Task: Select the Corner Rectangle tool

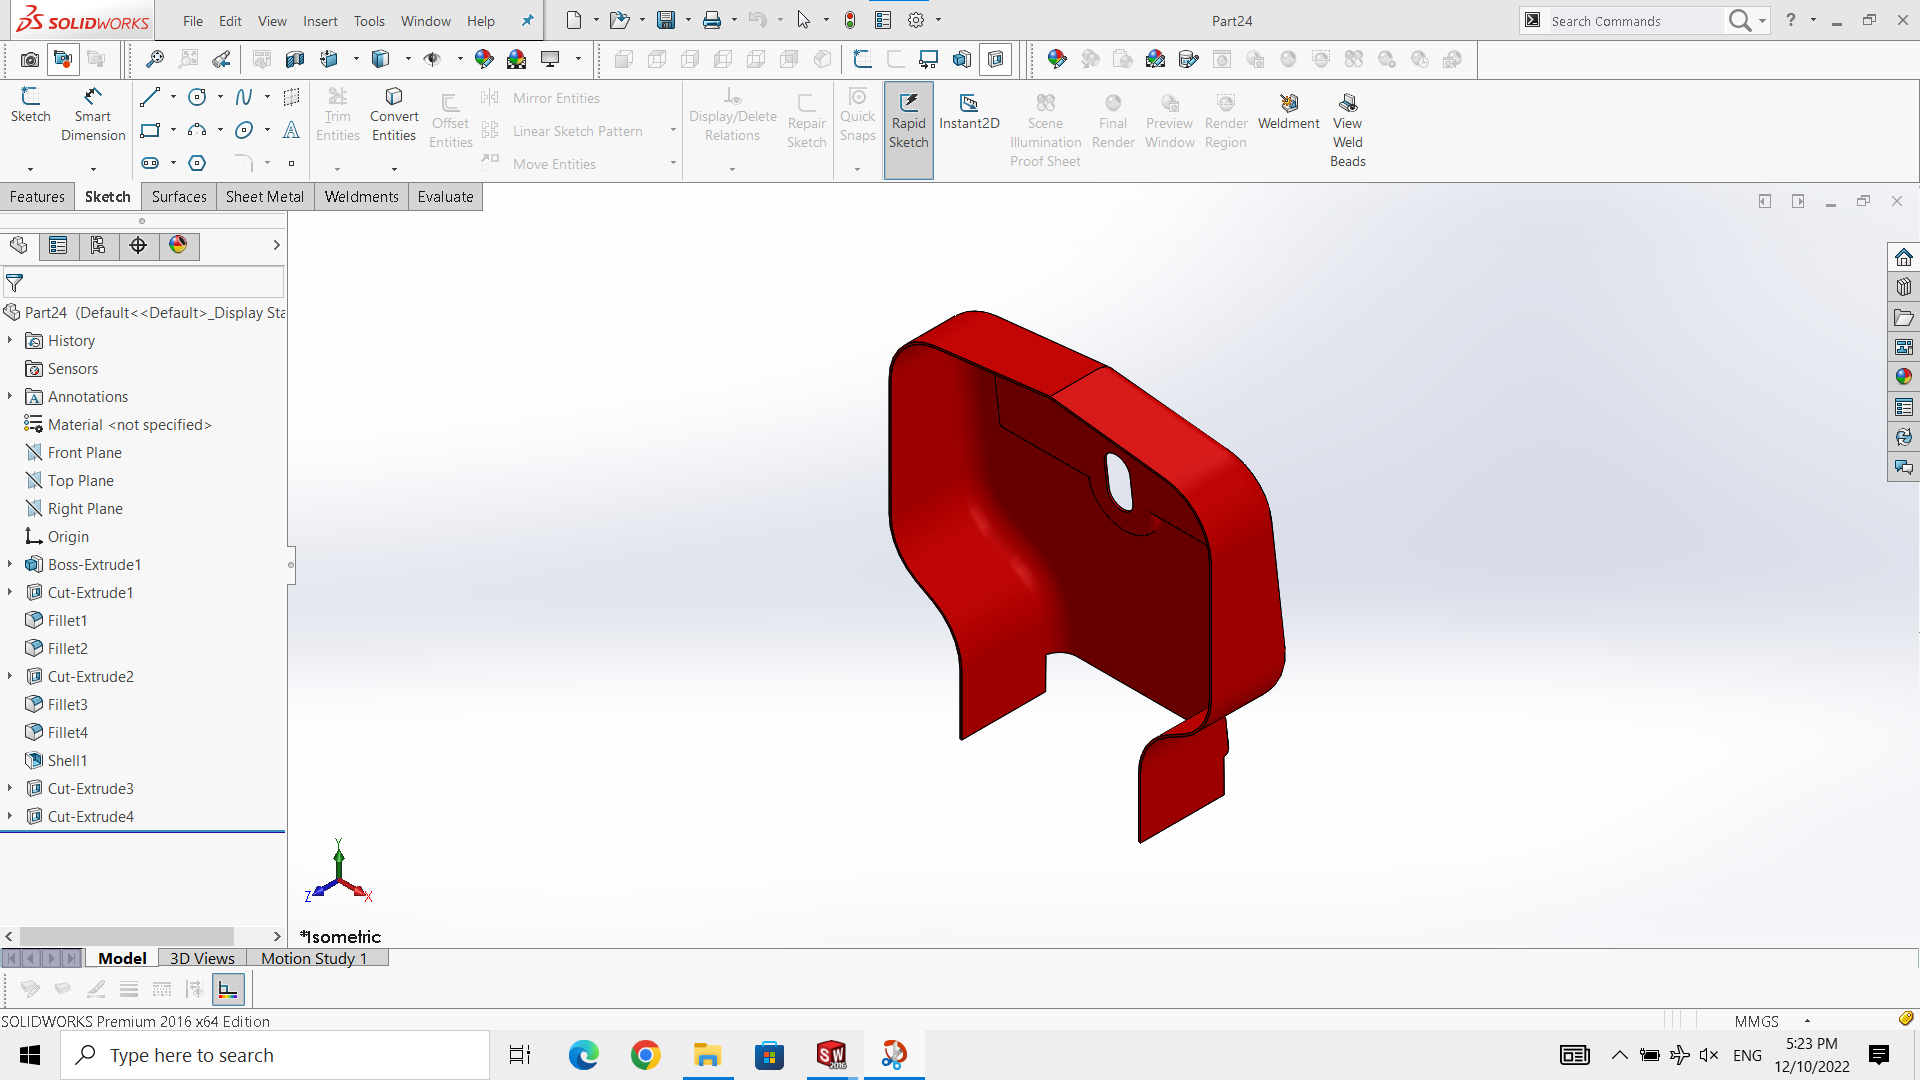Action: point(150,130)
